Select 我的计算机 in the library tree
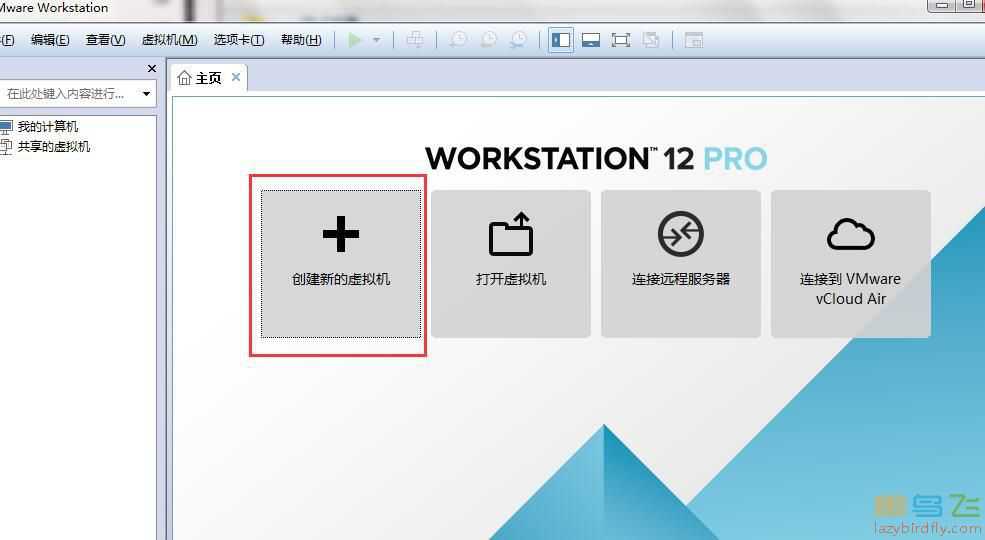 (48, 127)
